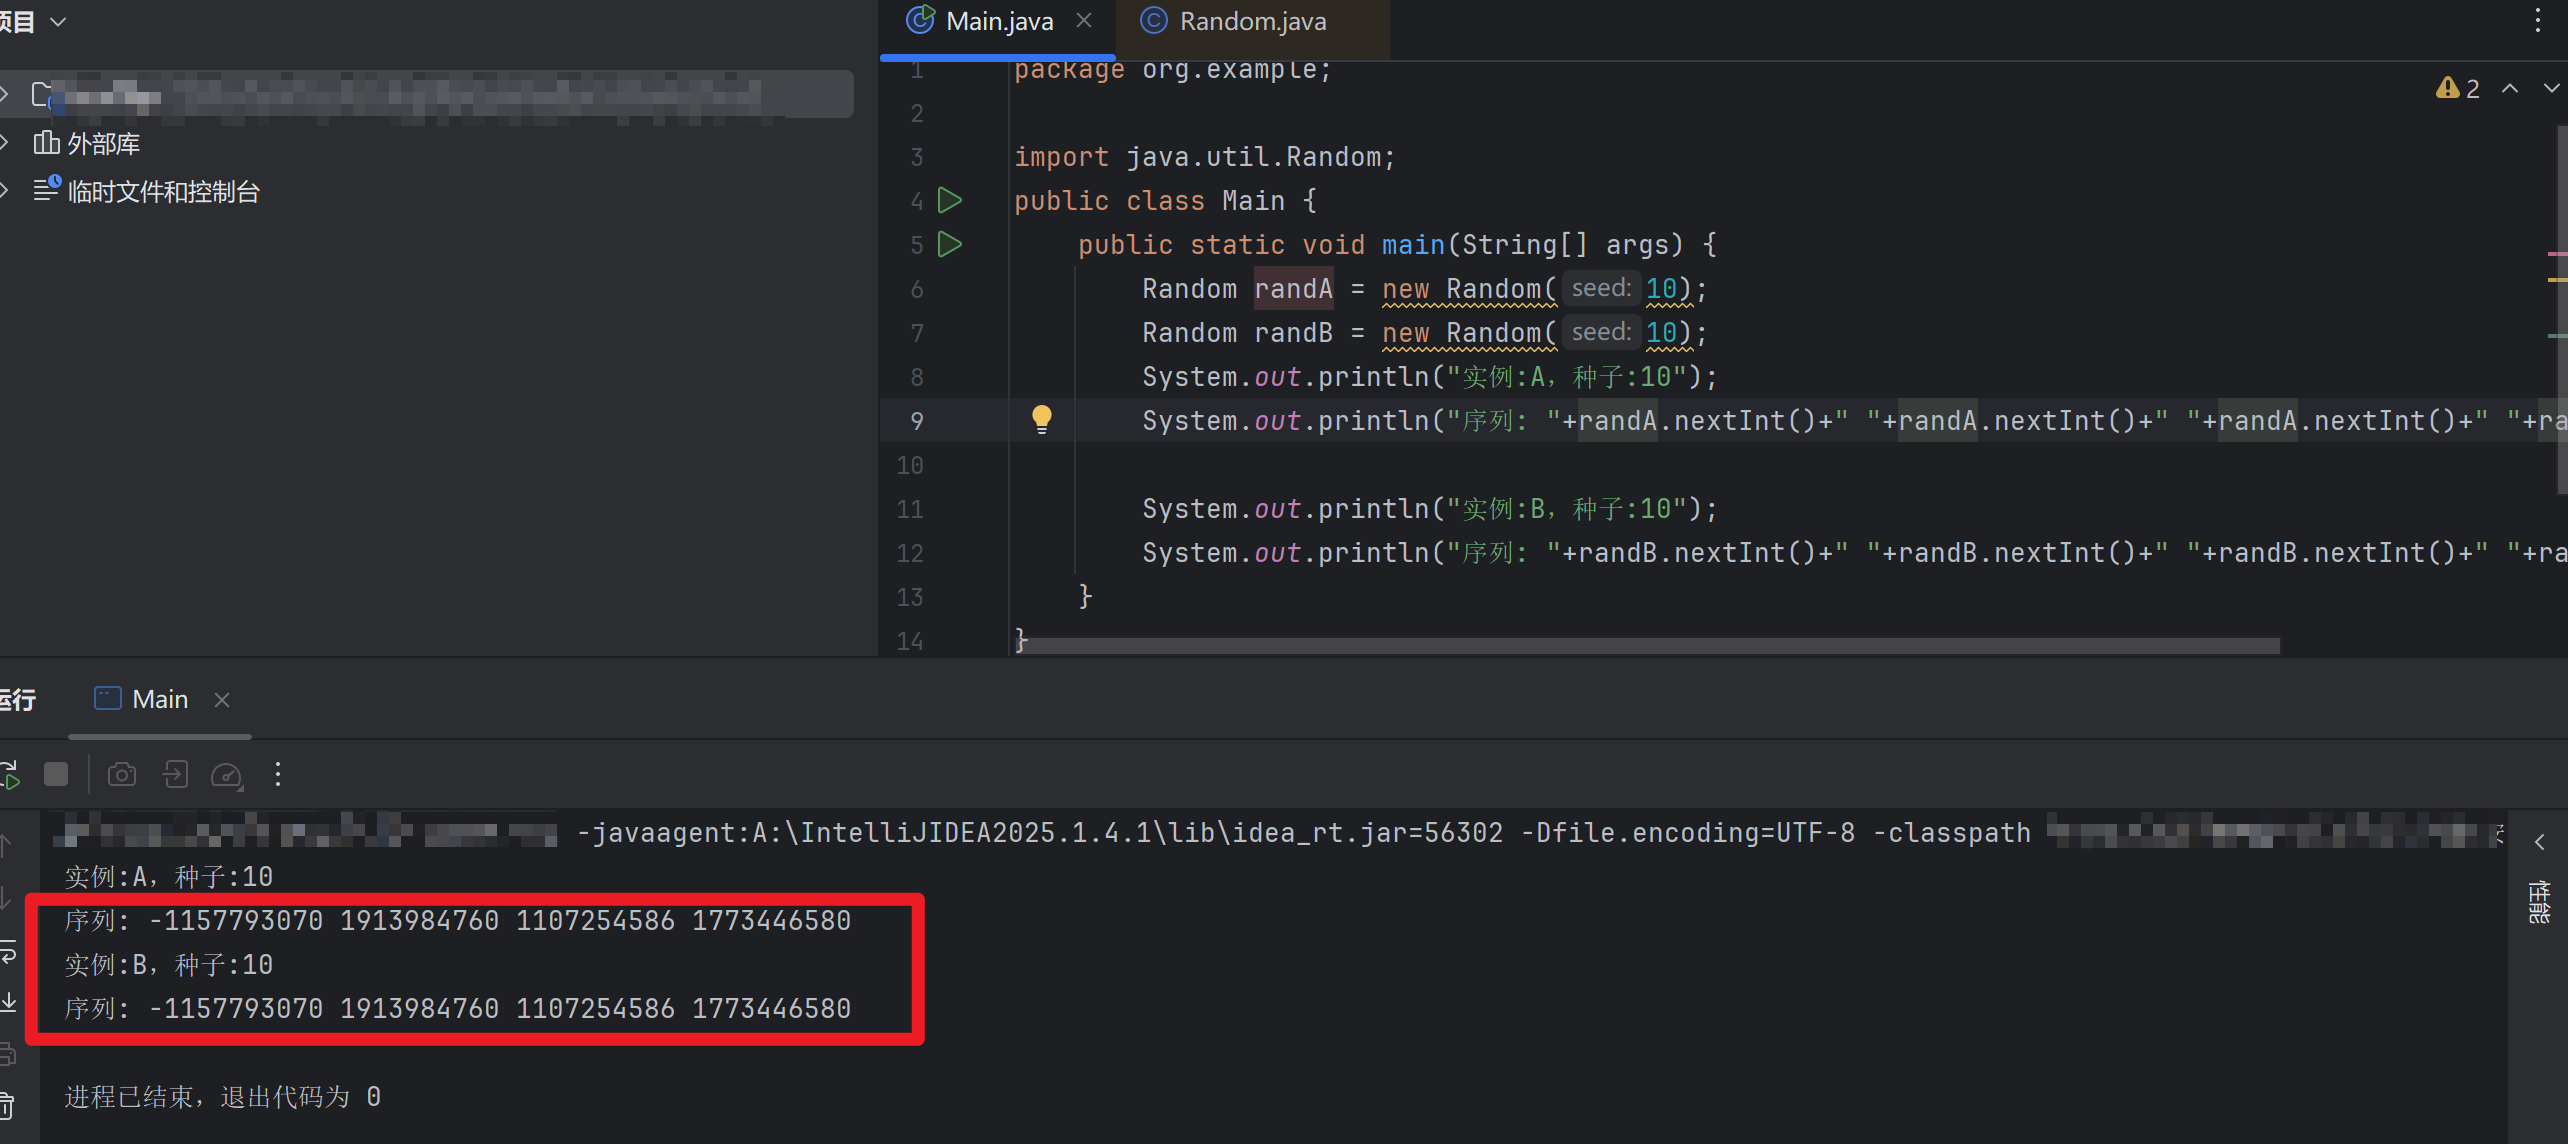
Task: Click the run gutter icon next to main method
Action: click(949, 245)
